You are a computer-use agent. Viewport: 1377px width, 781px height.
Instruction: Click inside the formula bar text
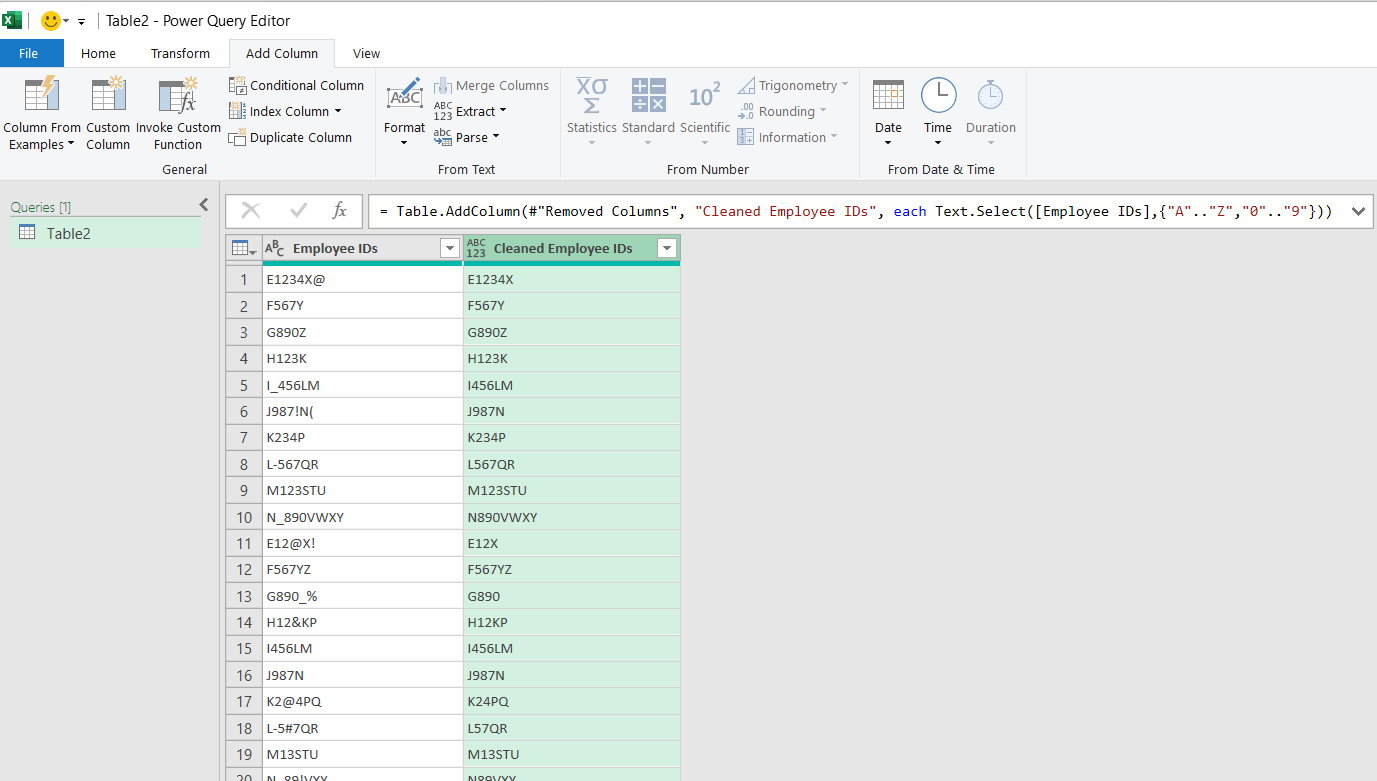click(x=856, y=211)
